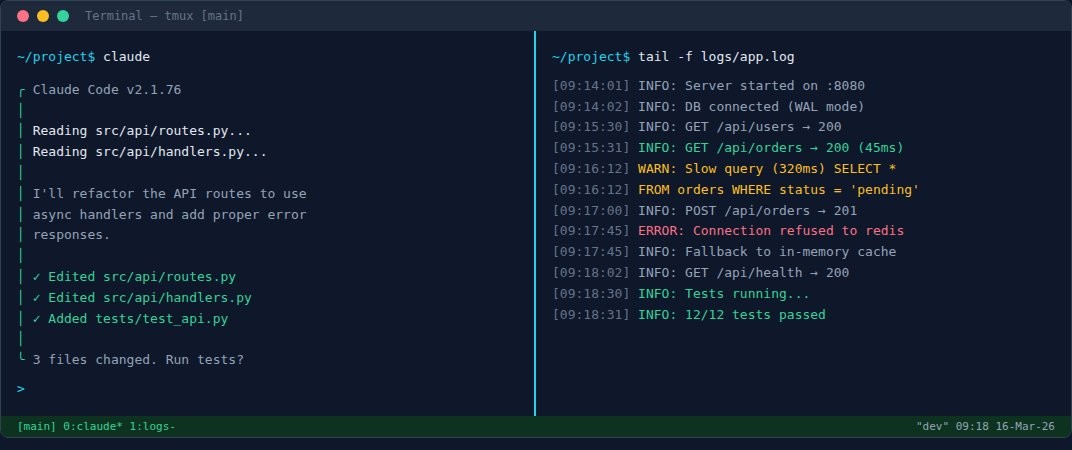This screenshot has width=1072, height=450.
Task: Click the yellow minimize window dot
Action: click(43, 16)
